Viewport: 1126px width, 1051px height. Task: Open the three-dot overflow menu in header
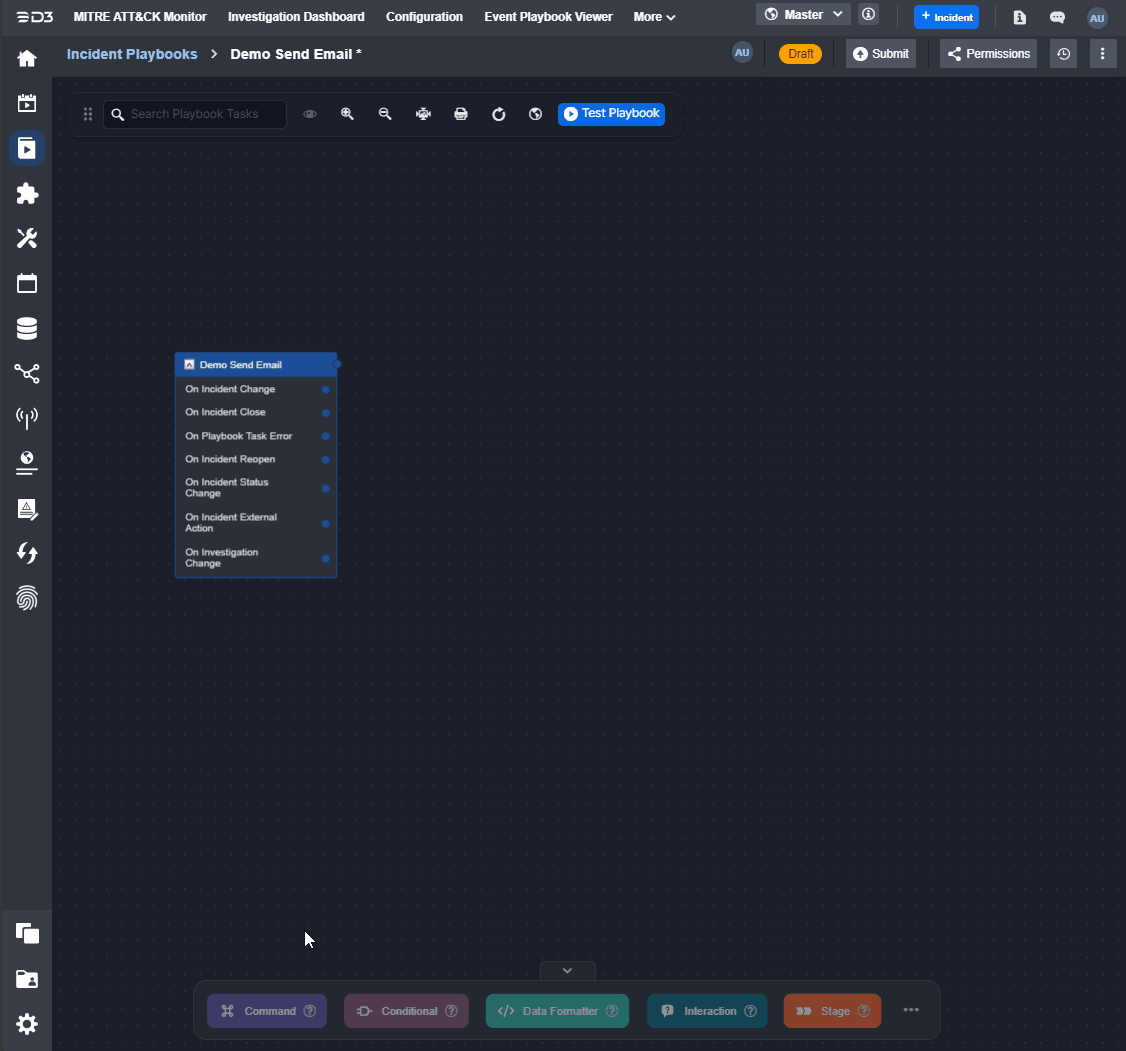(x=1102, y=54)
